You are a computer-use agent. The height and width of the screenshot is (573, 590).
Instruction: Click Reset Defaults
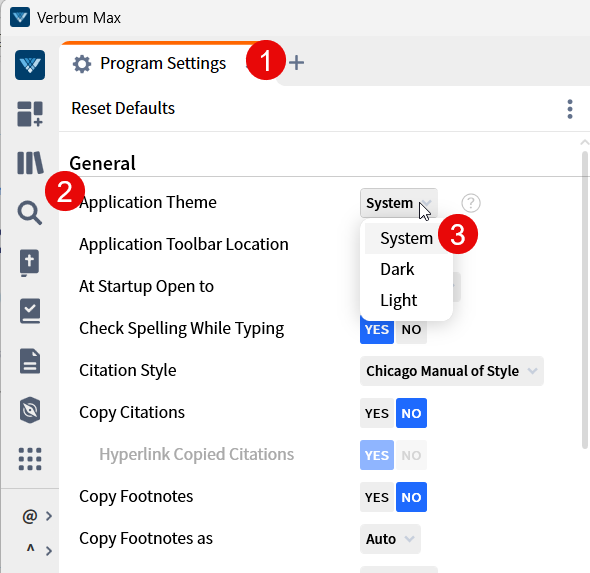point(123,108)
